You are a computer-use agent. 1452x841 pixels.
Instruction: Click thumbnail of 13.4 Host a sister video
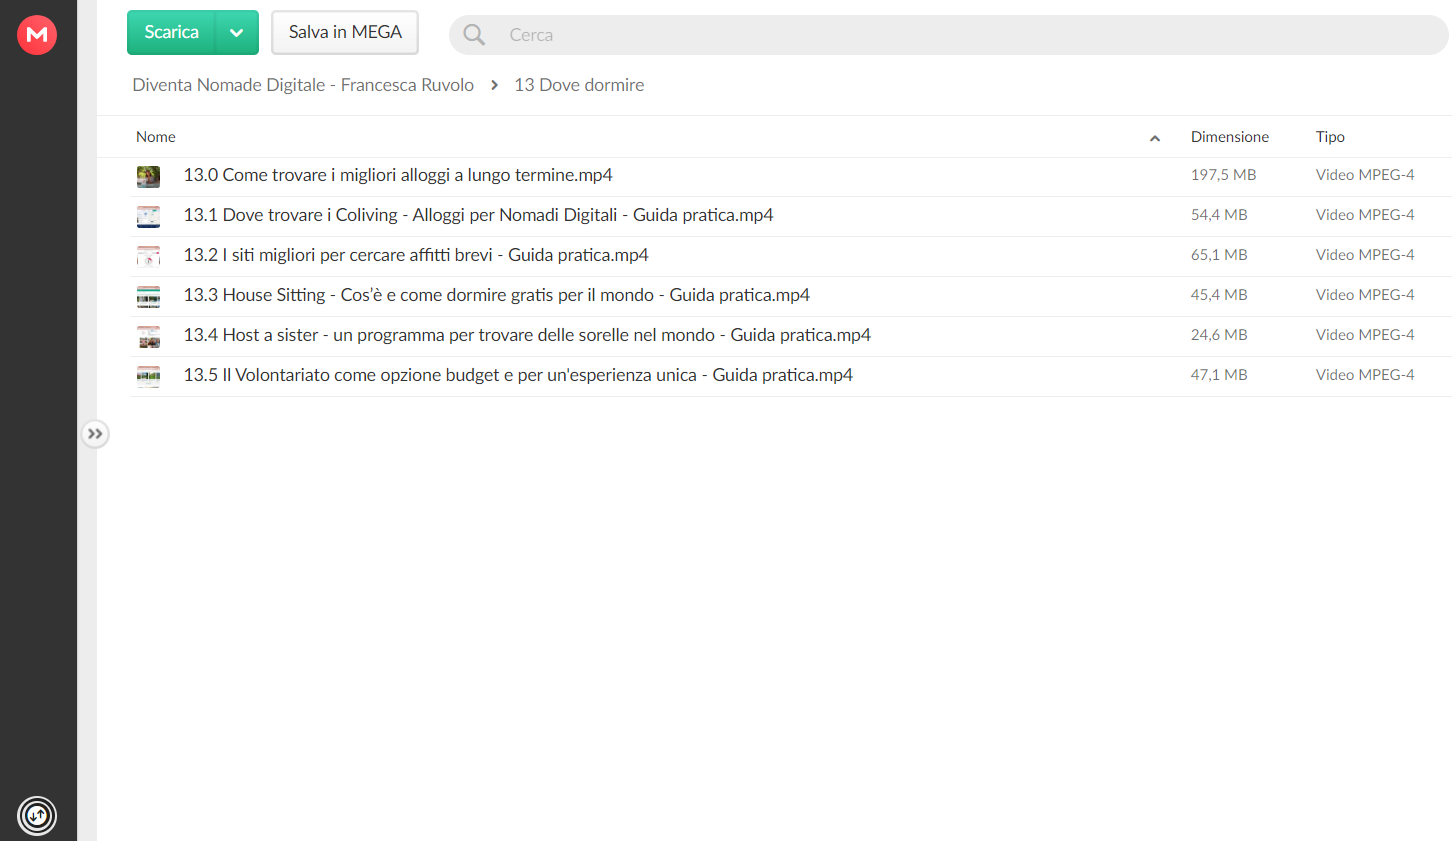point(148,337)
